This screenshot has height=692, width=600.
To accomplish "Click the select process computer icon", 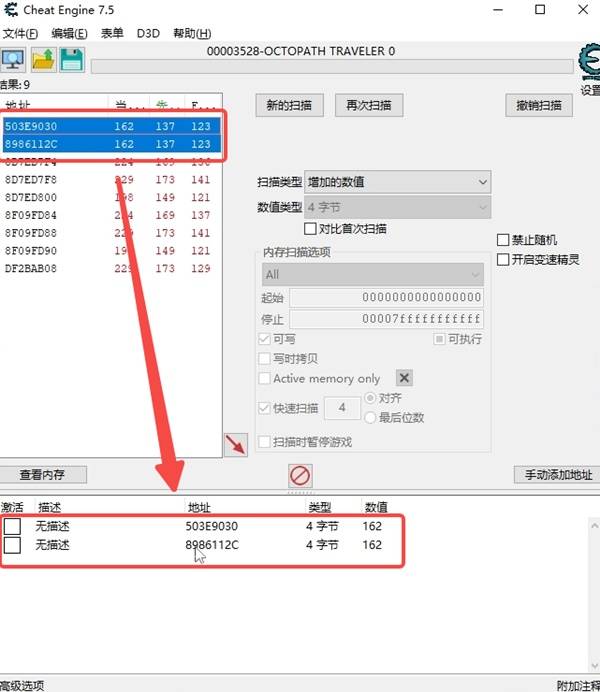I will click(x=13, y=60).
